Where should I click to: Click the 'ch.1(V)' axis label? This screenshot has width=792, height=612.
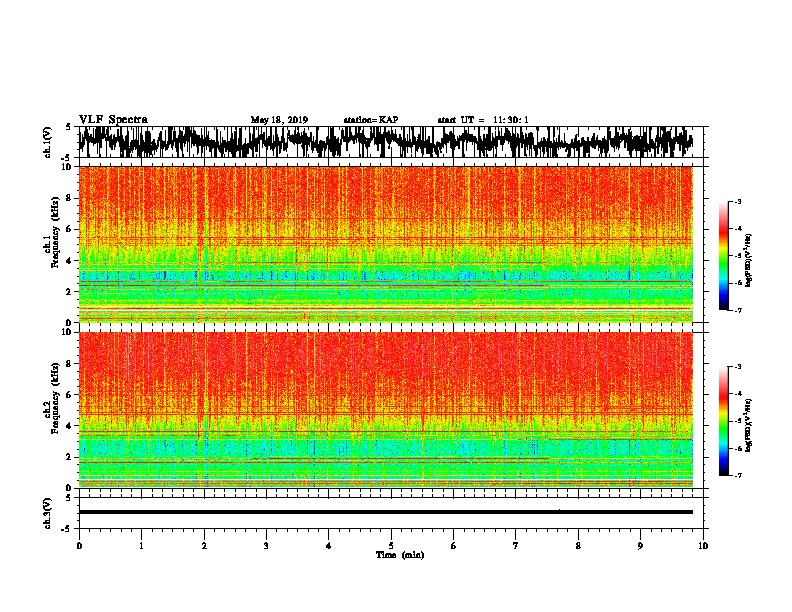click(x=48, y=142)
